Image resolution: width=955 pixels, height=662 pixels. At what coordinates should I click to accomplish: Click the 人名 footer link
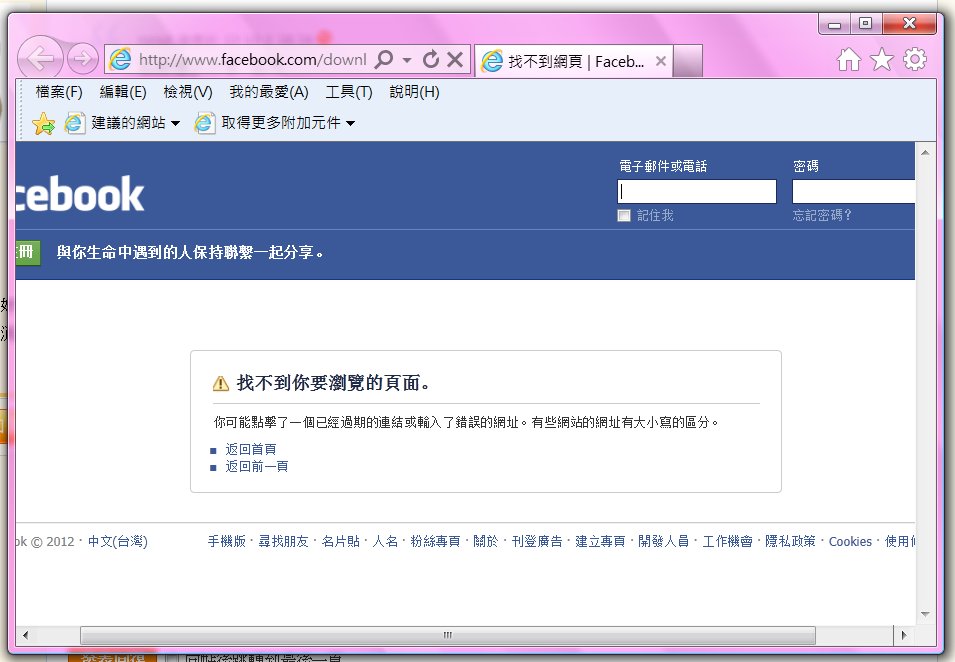coord(385,541)
